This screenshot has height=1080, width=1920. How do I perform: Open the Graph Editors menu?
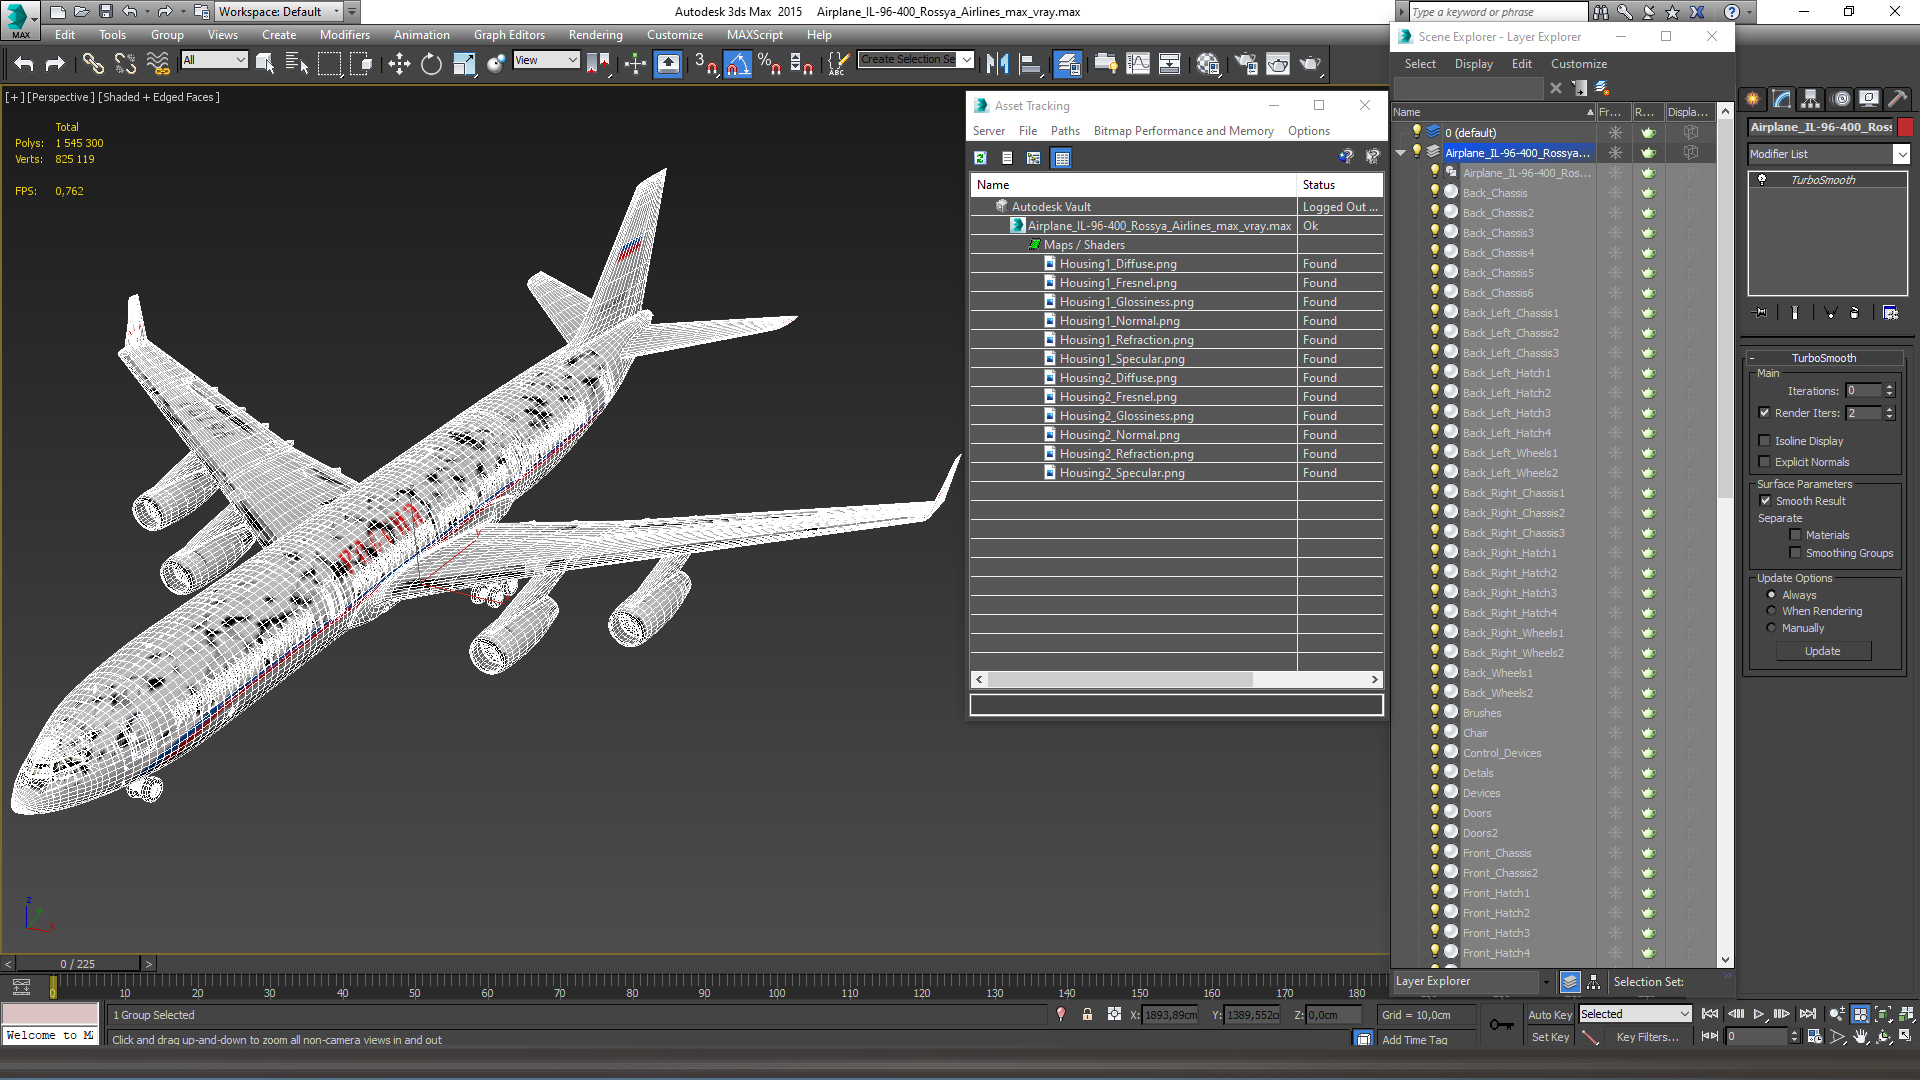(x=509, y=35)
